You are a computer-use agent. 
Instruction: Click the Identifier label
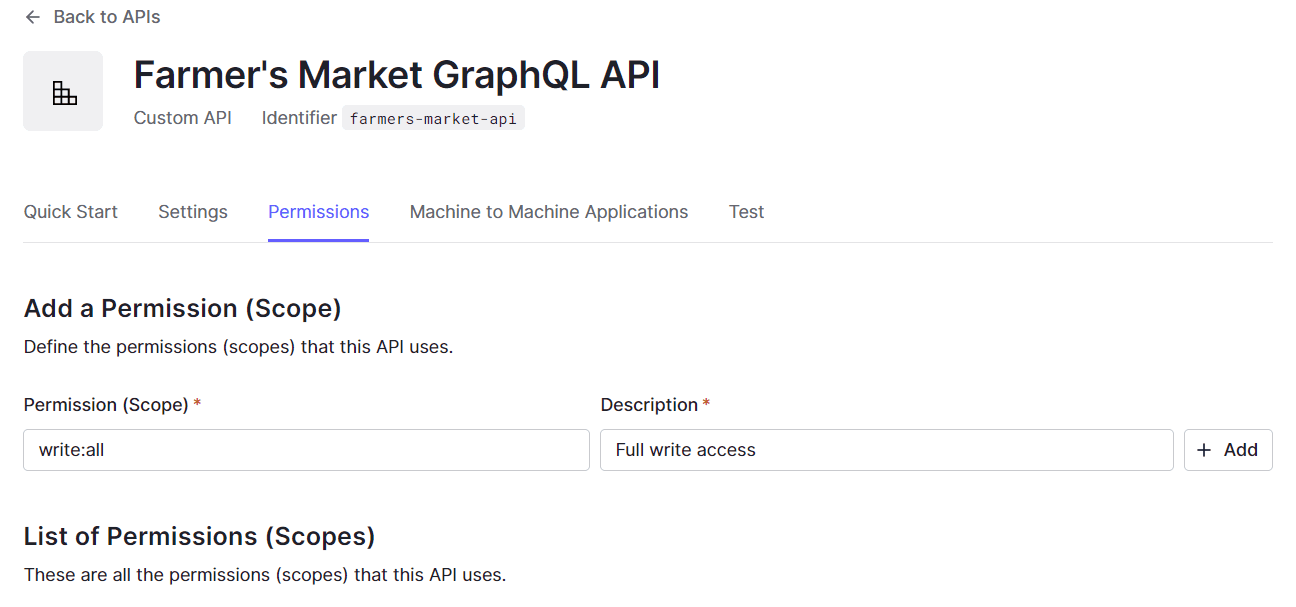pyautogui.click(x=299, y=118)
